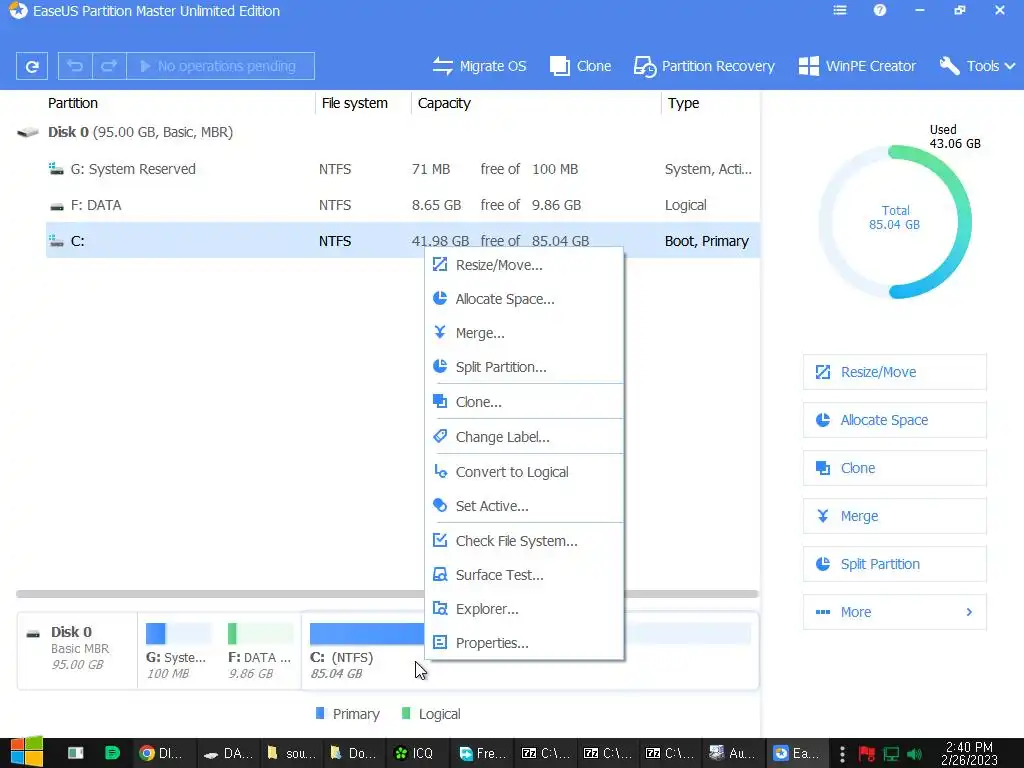Image resolution: width=1024 pixels, height=768 pixels.
Task: Open WinPE Creator
Action: tap(857, 66)
